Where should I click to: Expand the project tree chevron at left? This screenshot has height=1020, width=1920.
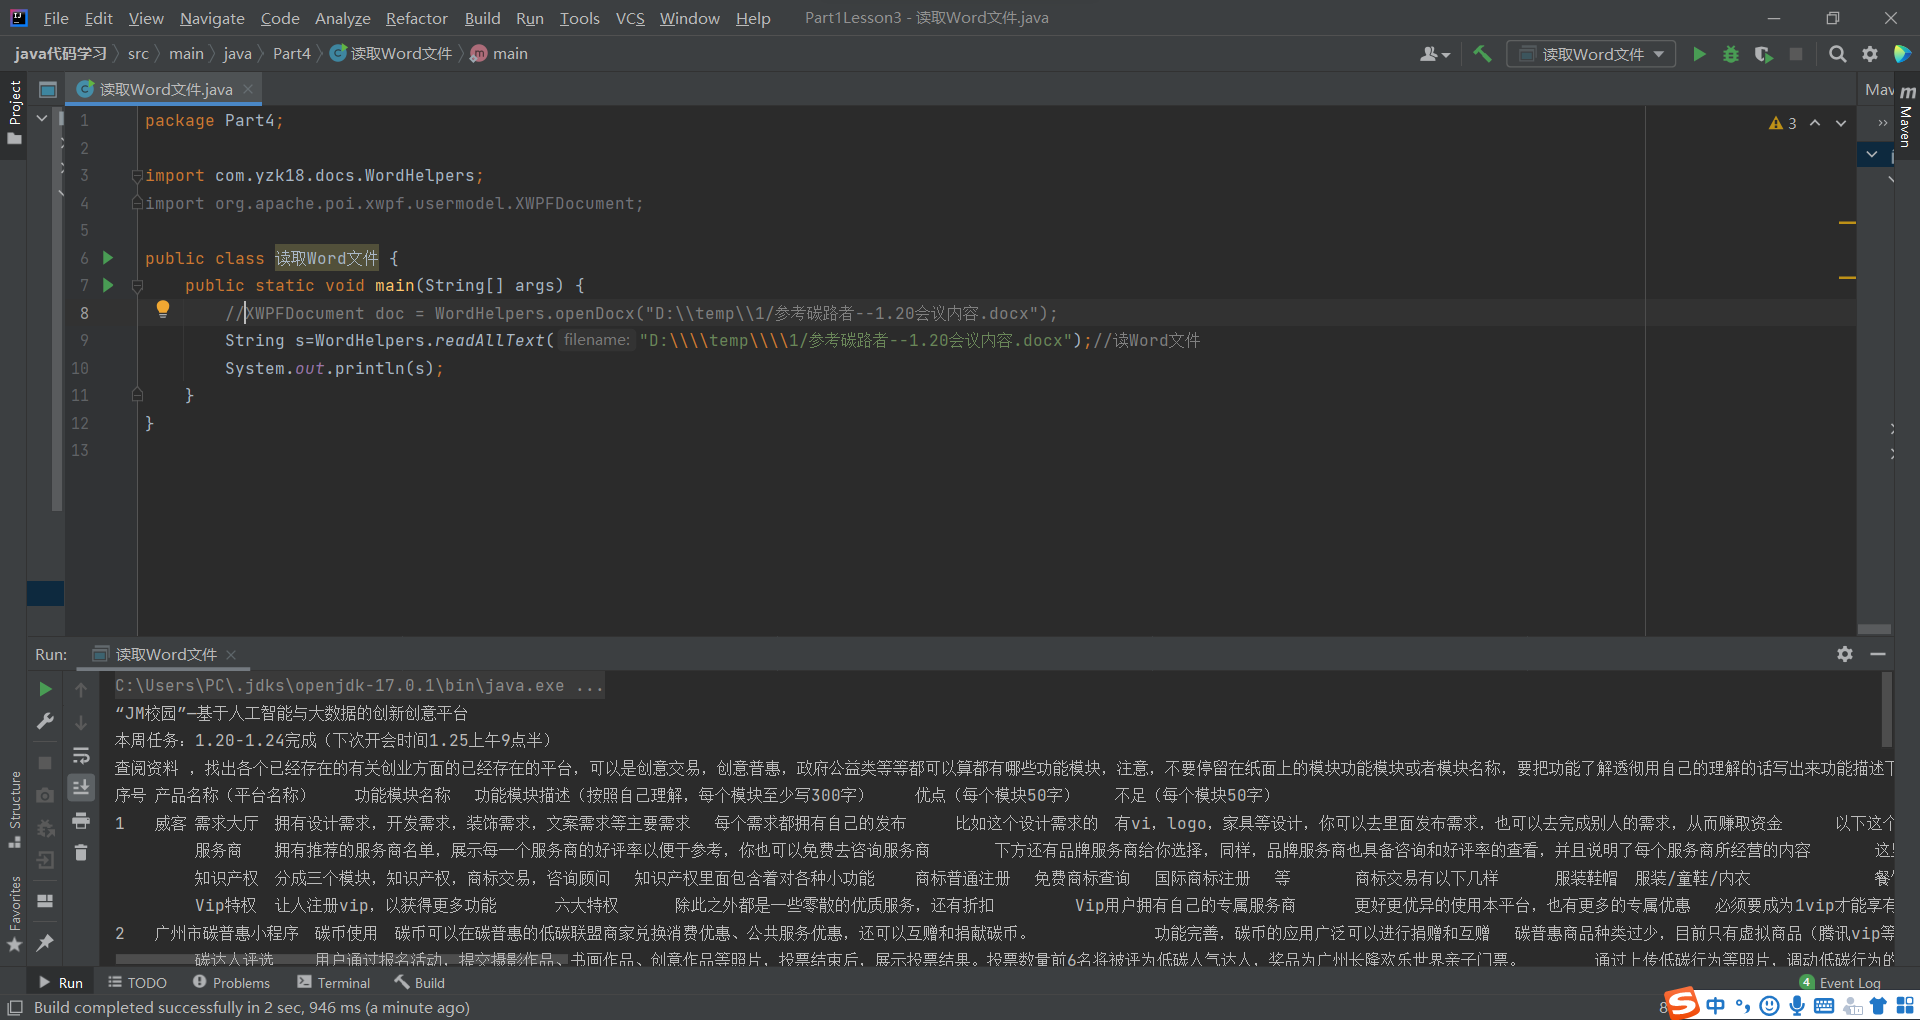[42, 119]
